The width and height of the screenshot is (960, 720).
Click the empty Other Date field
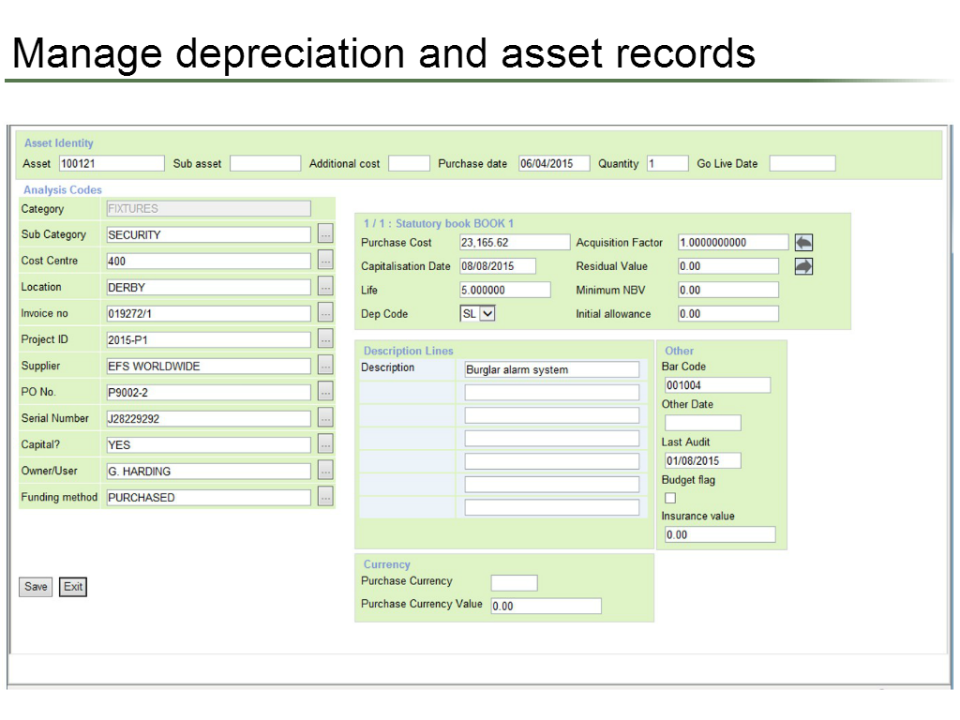click(x=703, y=423)
